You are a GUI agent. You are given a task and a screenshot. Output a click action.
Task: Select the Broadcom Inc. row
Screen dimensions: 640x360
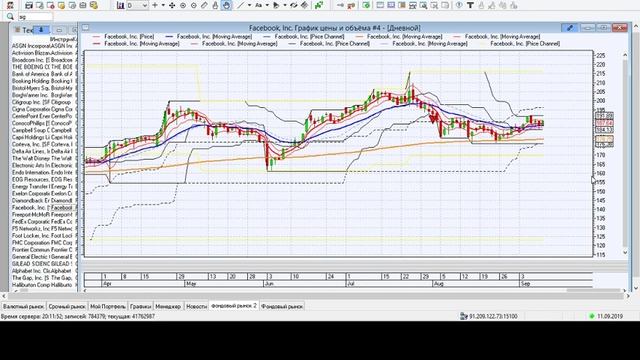tap(44, 60)
